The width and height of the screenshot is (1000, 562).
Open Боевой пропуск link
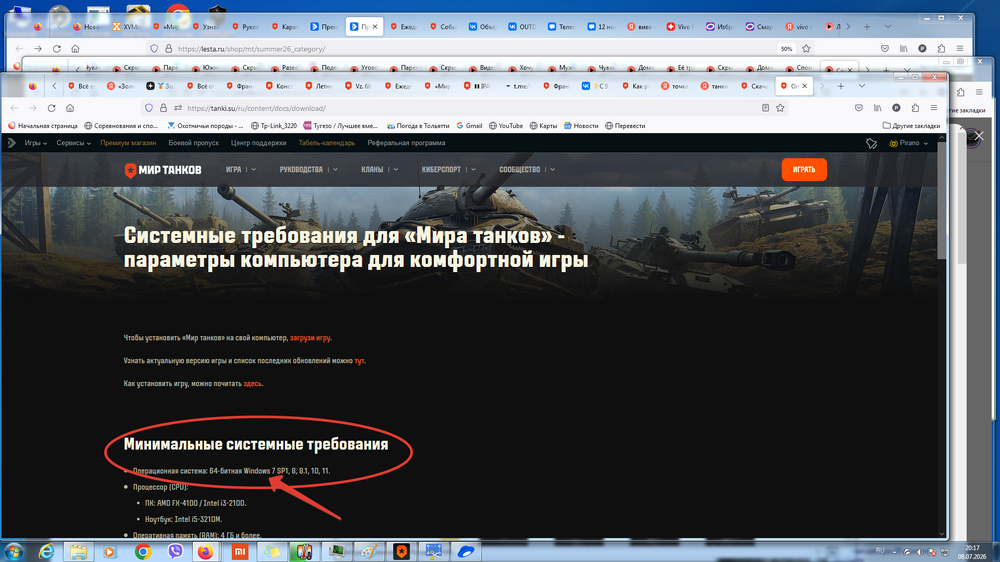pyautogui.click(x=193, y=143)
